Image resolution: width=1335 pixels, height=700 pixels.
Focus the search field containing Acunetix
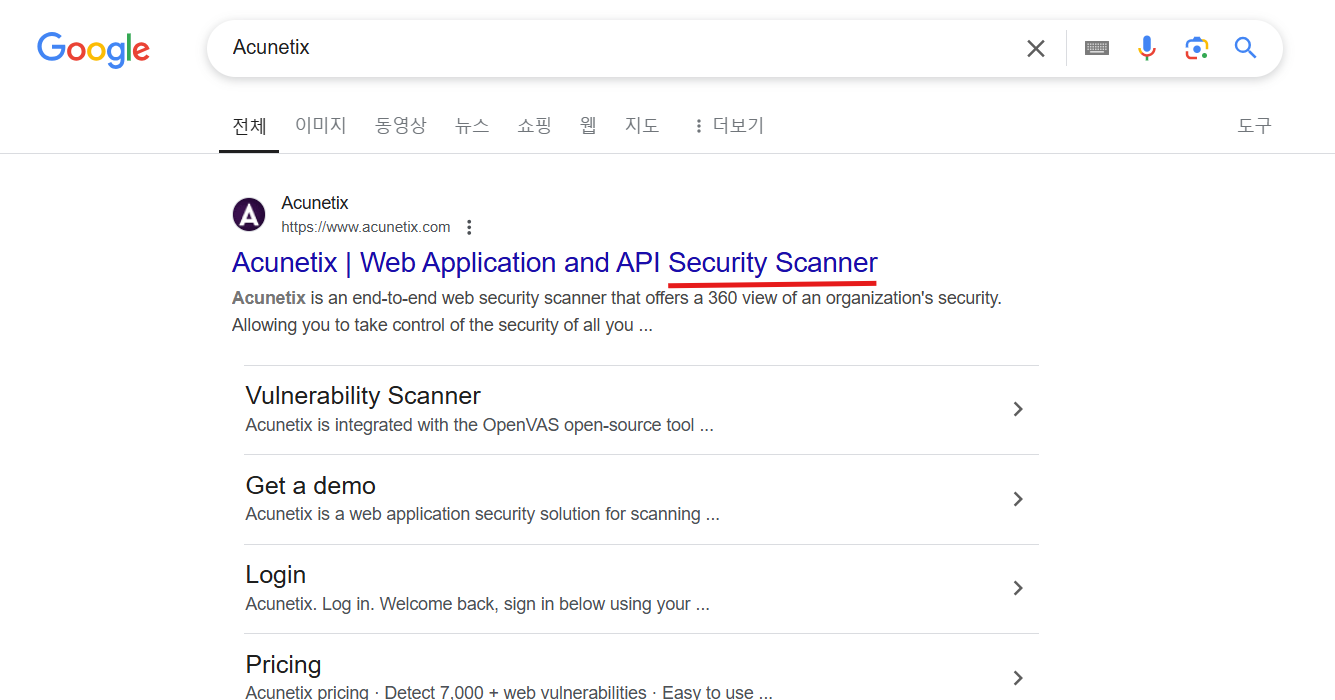[620, 48]
